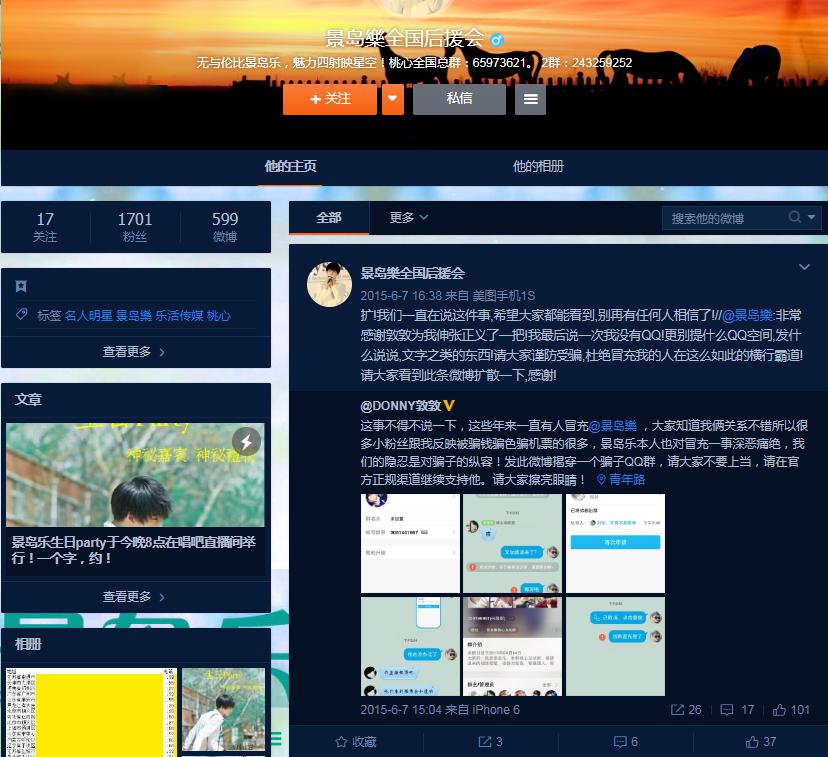
Task: Click the hamburger menu icon beside 私信
Action: 530,99
